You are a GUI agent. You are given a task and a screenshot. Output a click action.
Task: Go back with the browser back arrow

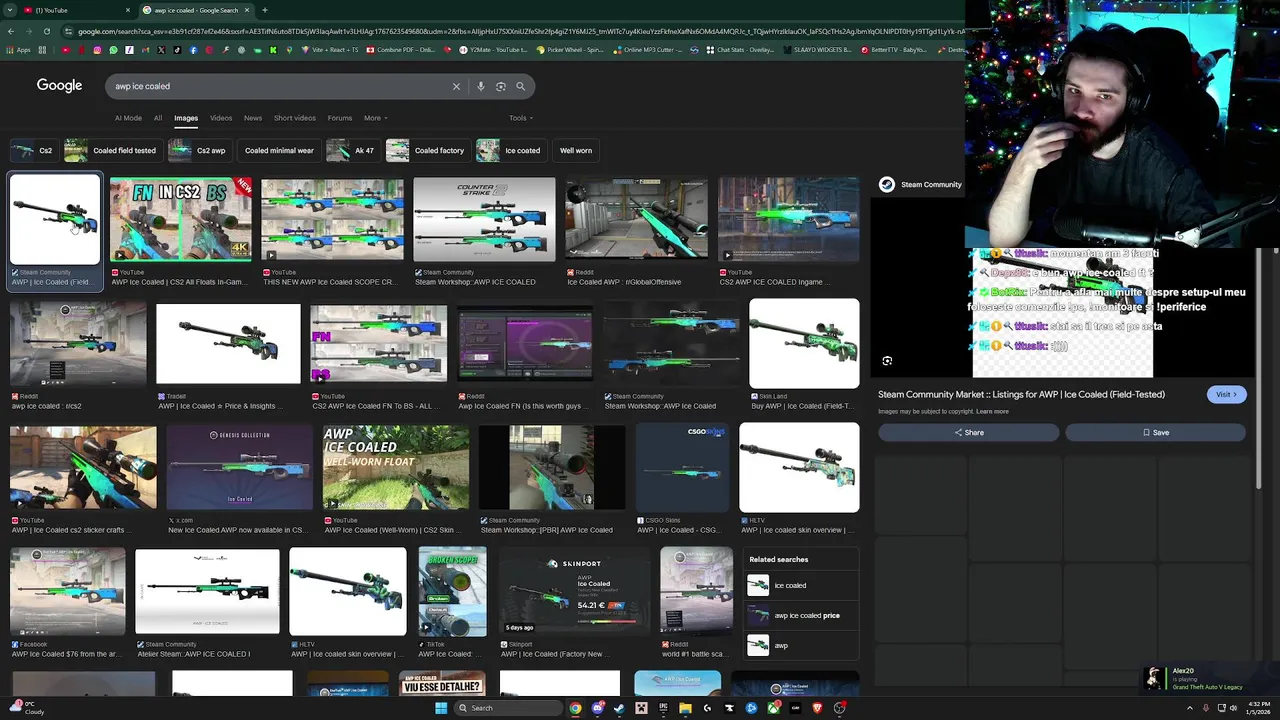point(10,31)
